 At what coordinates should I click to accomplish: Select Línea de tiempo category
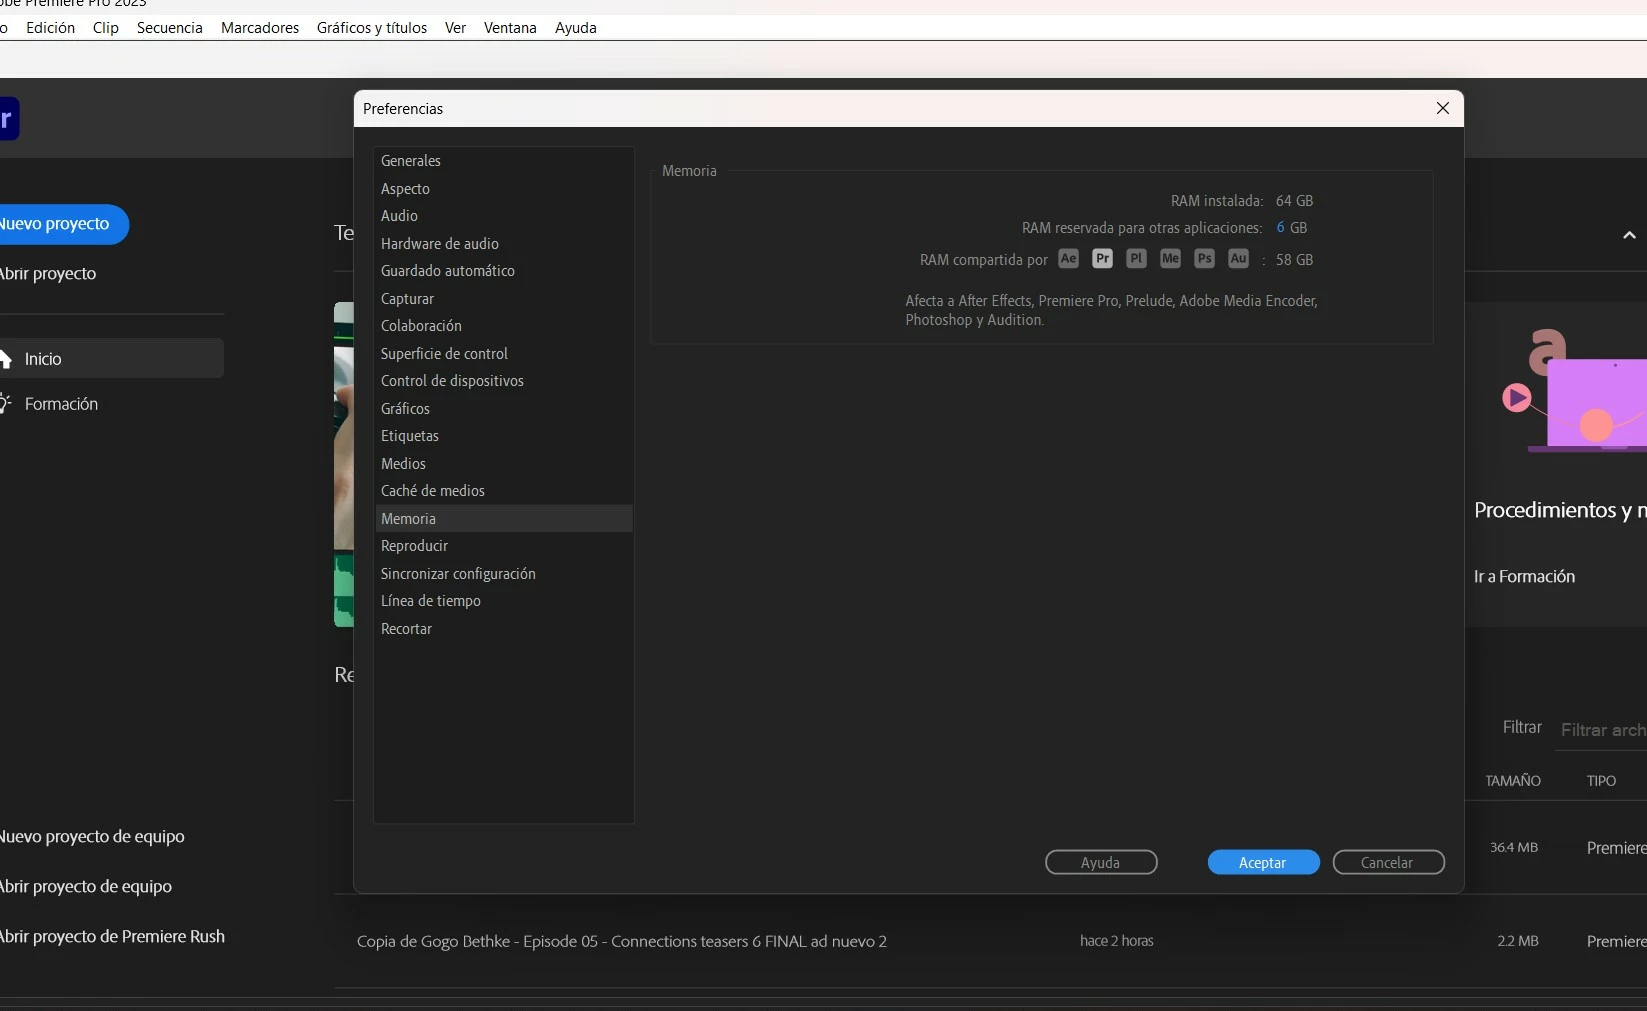point(504,601)
